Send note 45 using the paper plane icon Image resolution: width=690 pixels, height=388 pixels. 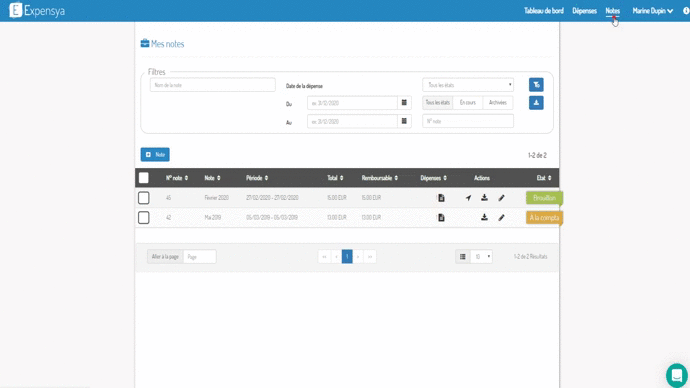coord(468,198)
